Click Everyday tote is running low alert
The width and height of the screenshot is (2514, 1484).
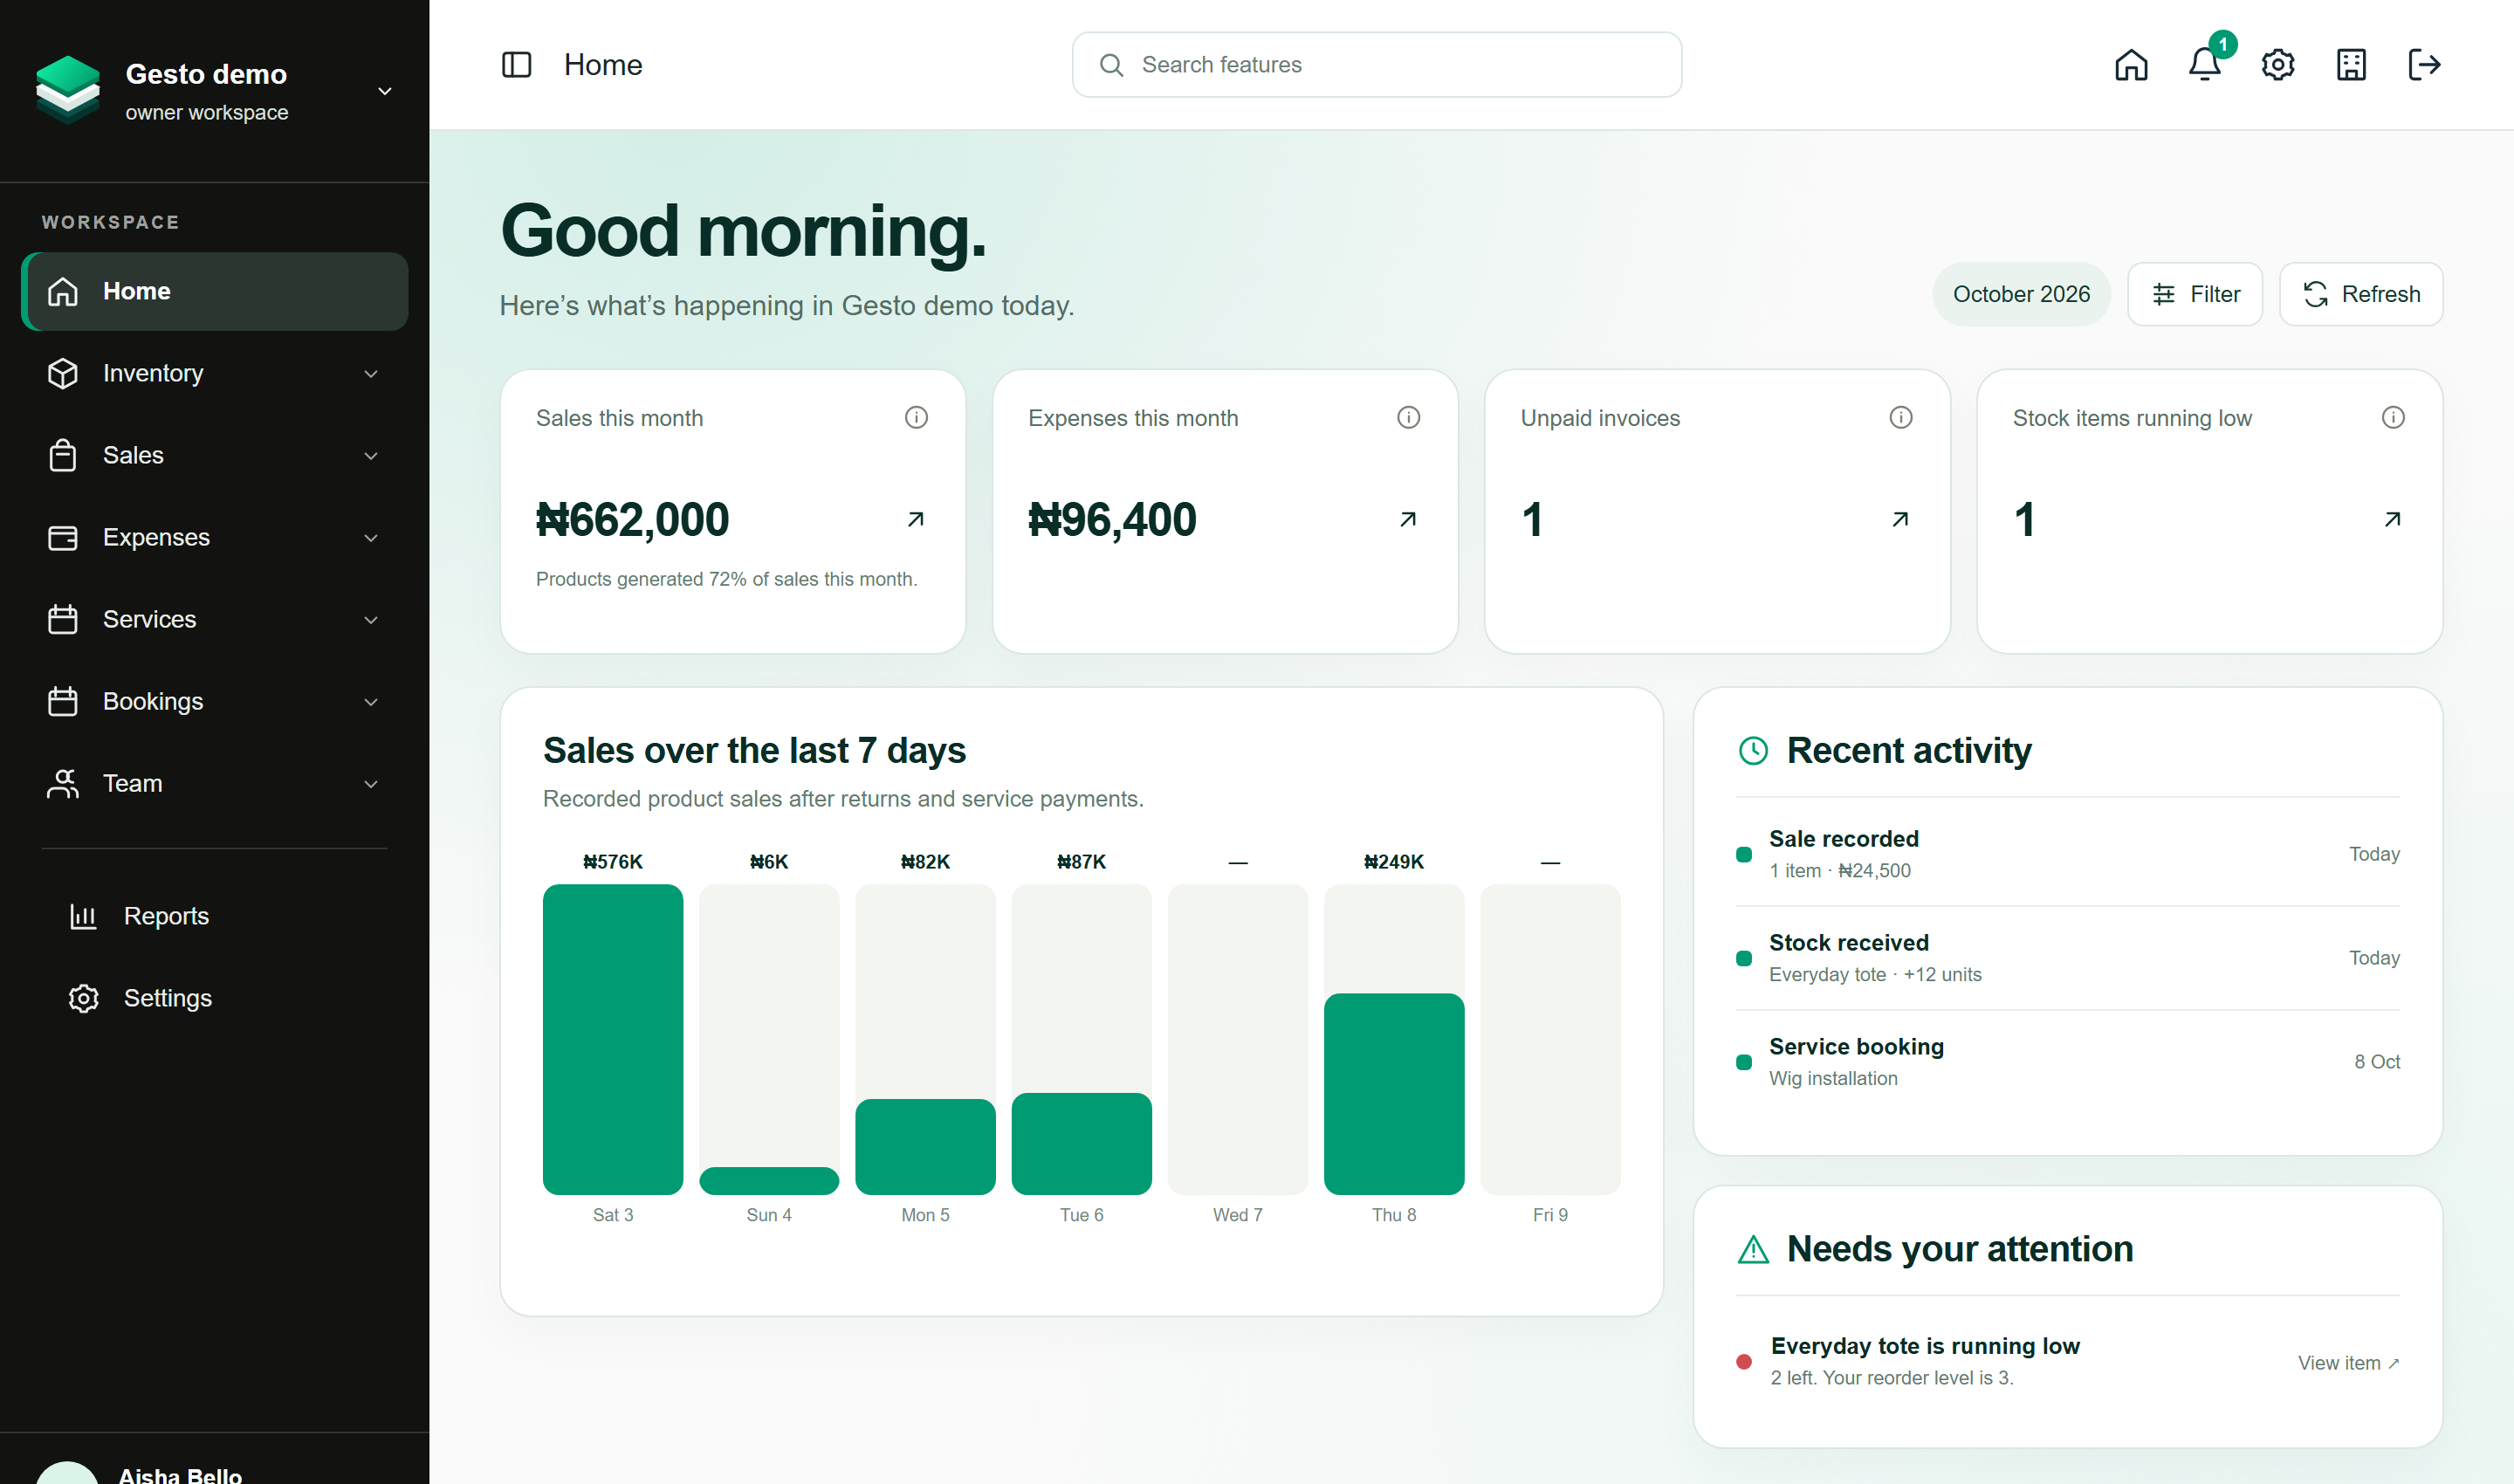1925,1346
